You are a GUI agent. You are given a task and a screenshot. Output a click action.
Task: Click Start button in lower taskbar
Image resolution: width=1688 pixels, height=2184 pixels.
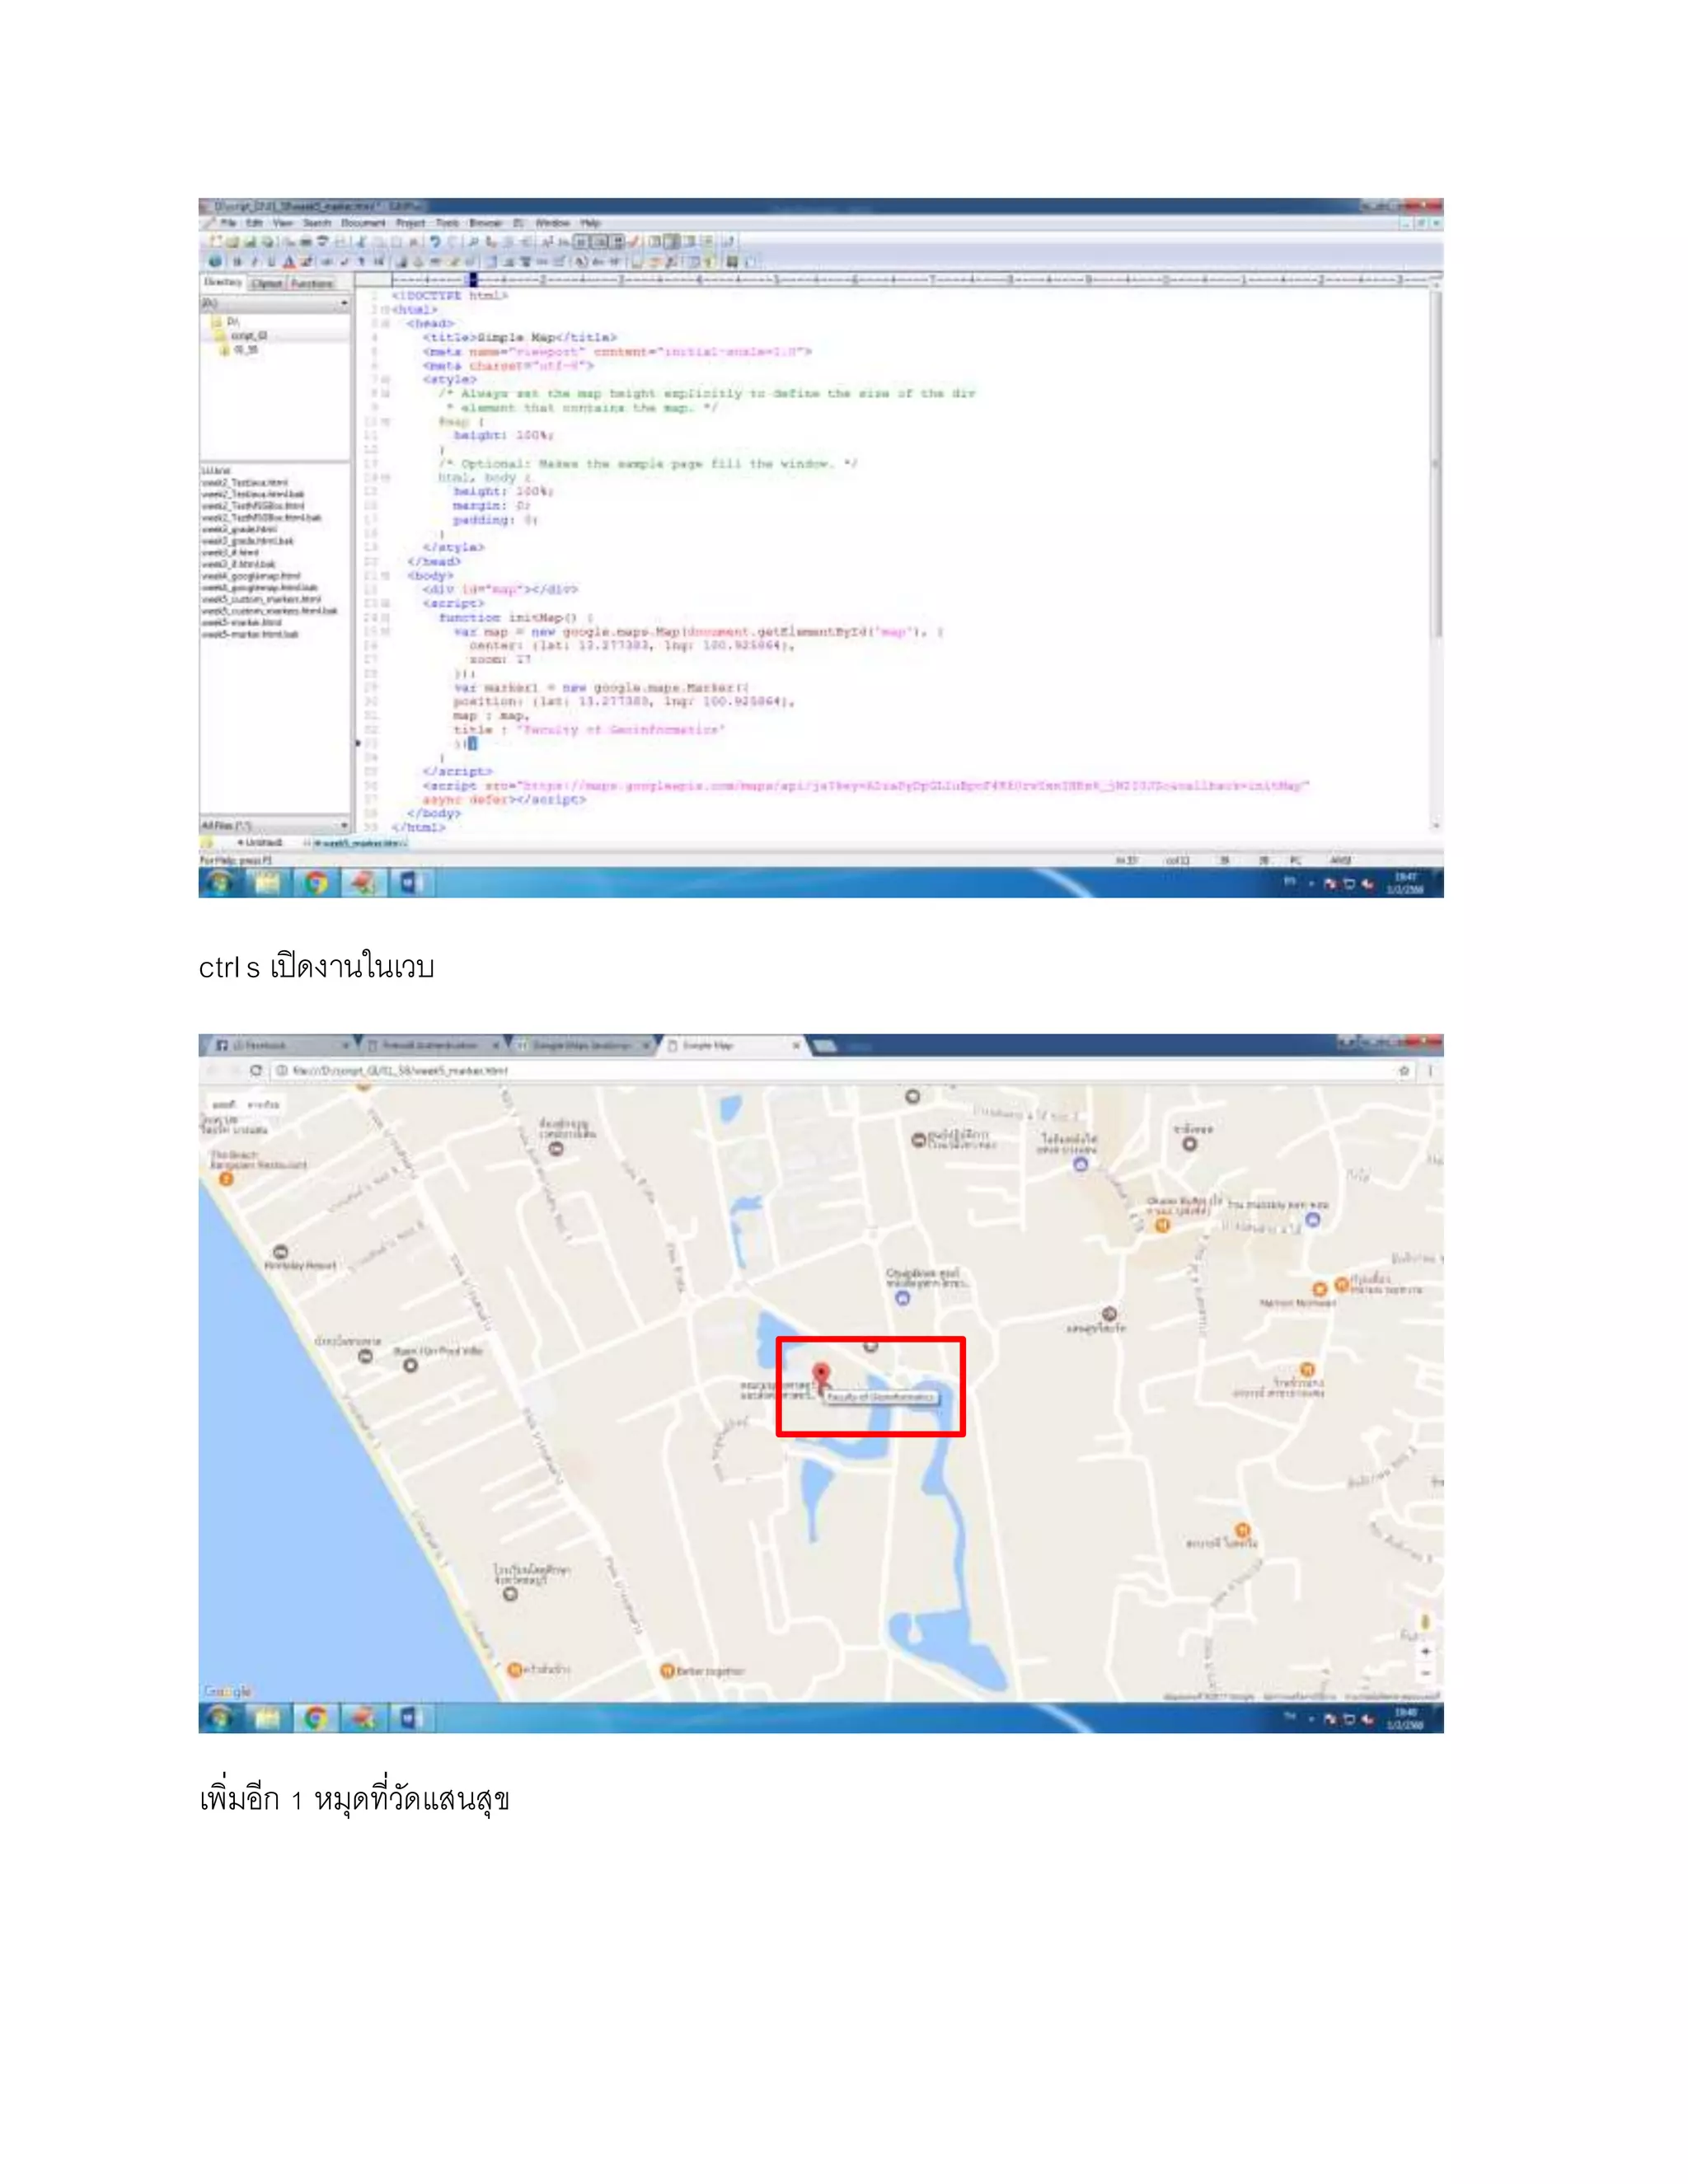point(221,1718)
